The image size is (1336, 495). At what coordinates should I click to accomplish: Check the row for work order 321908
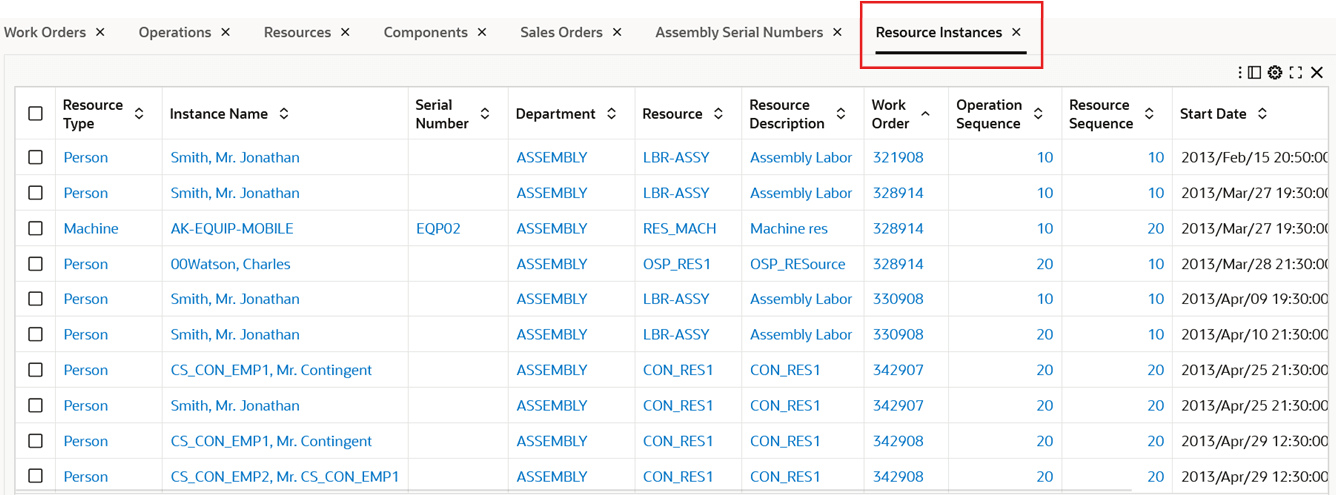pyautogui.click(x=36, y=157)
